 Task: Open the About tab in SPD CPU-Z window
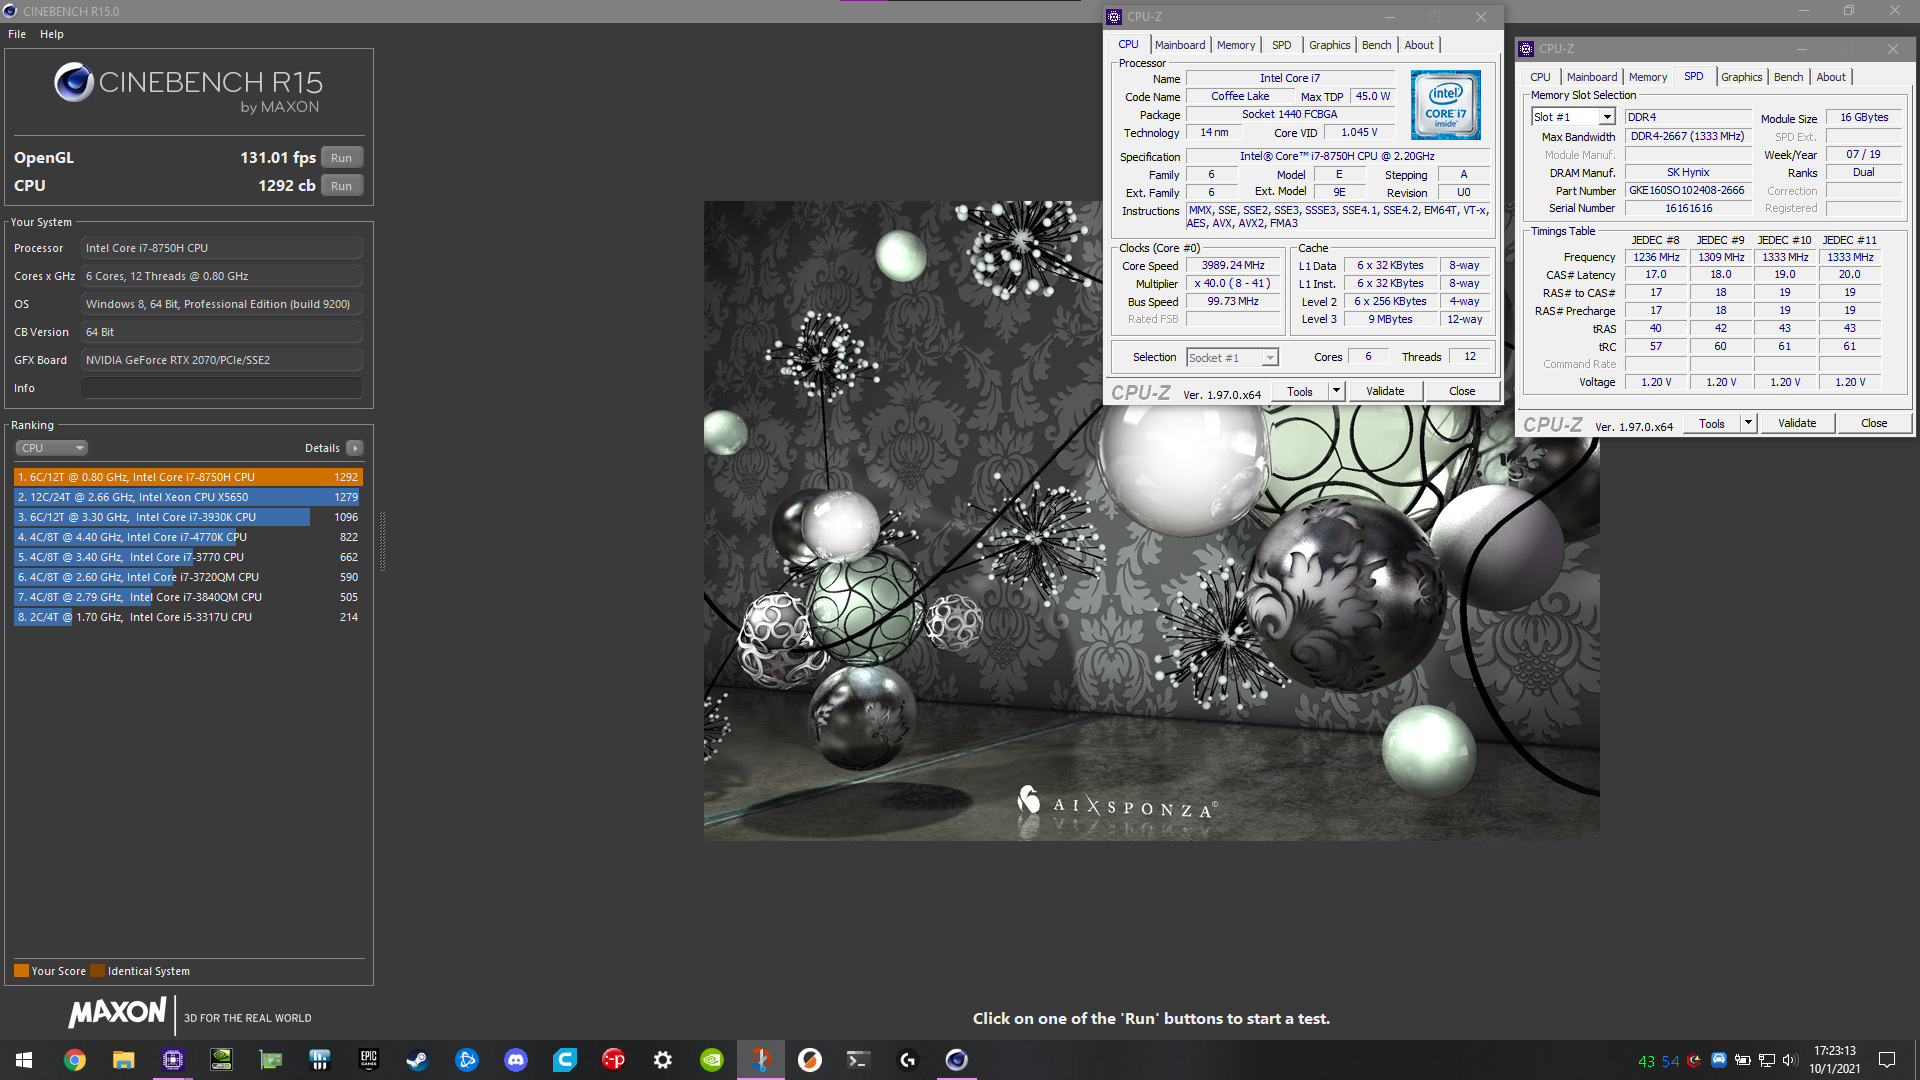1831,77
